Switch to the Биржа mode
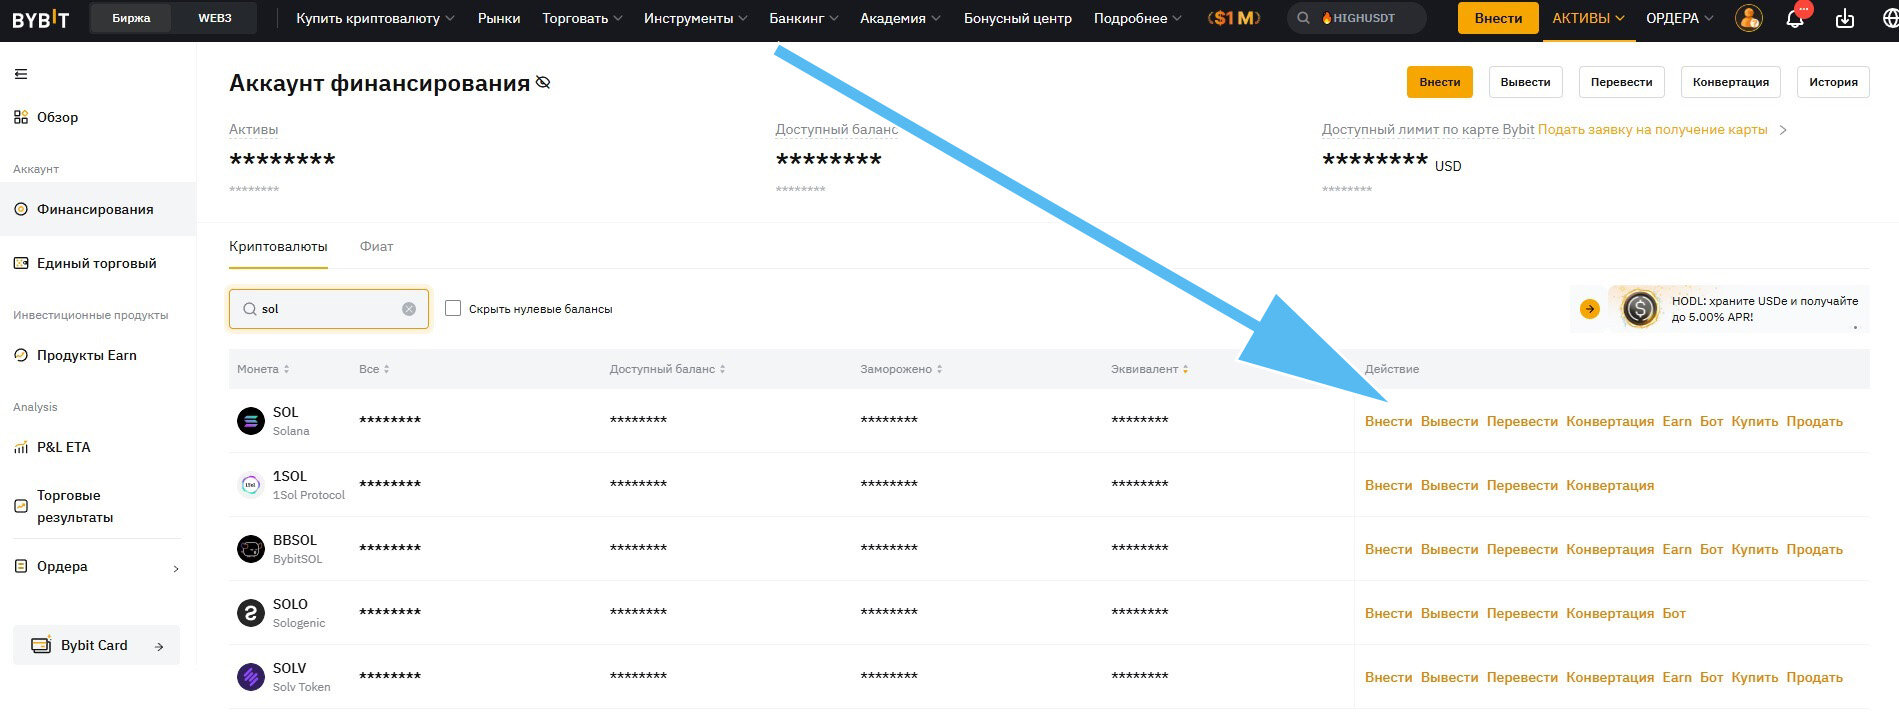This screenshot has width=1899, height=715. click(x=131, y=18)
